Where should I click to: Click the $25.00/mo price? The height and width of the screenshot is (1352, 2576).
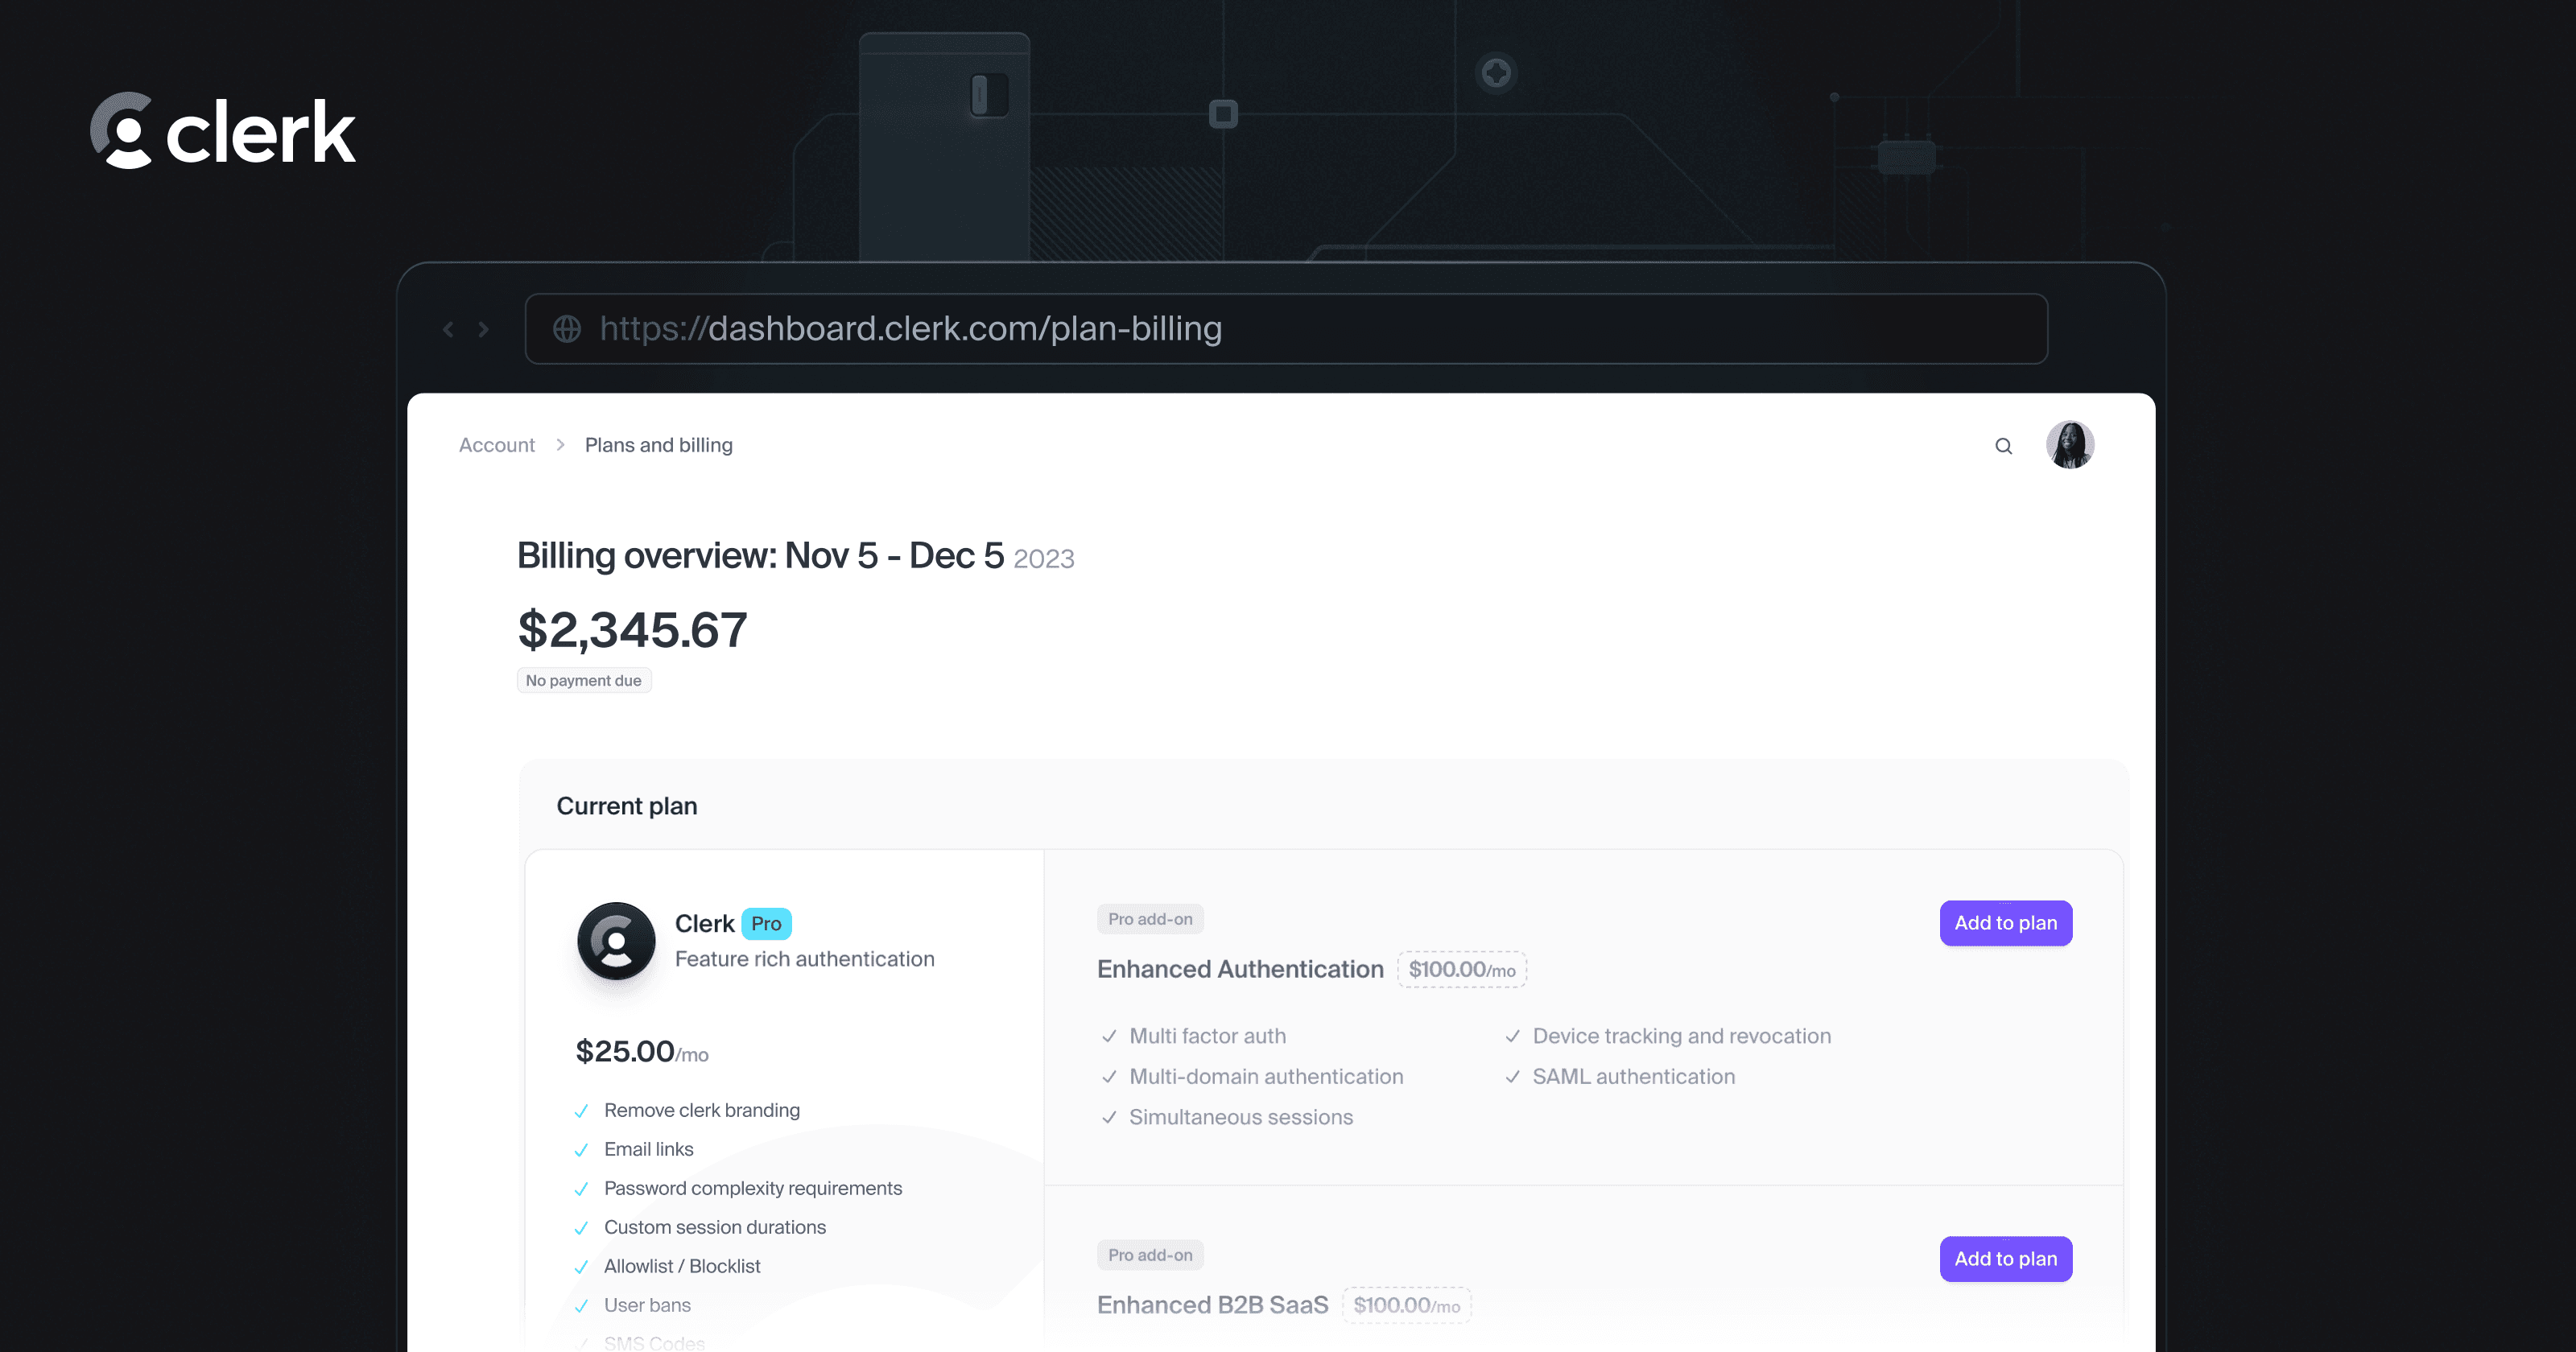pyautogui.click(x=642, y=1052)
